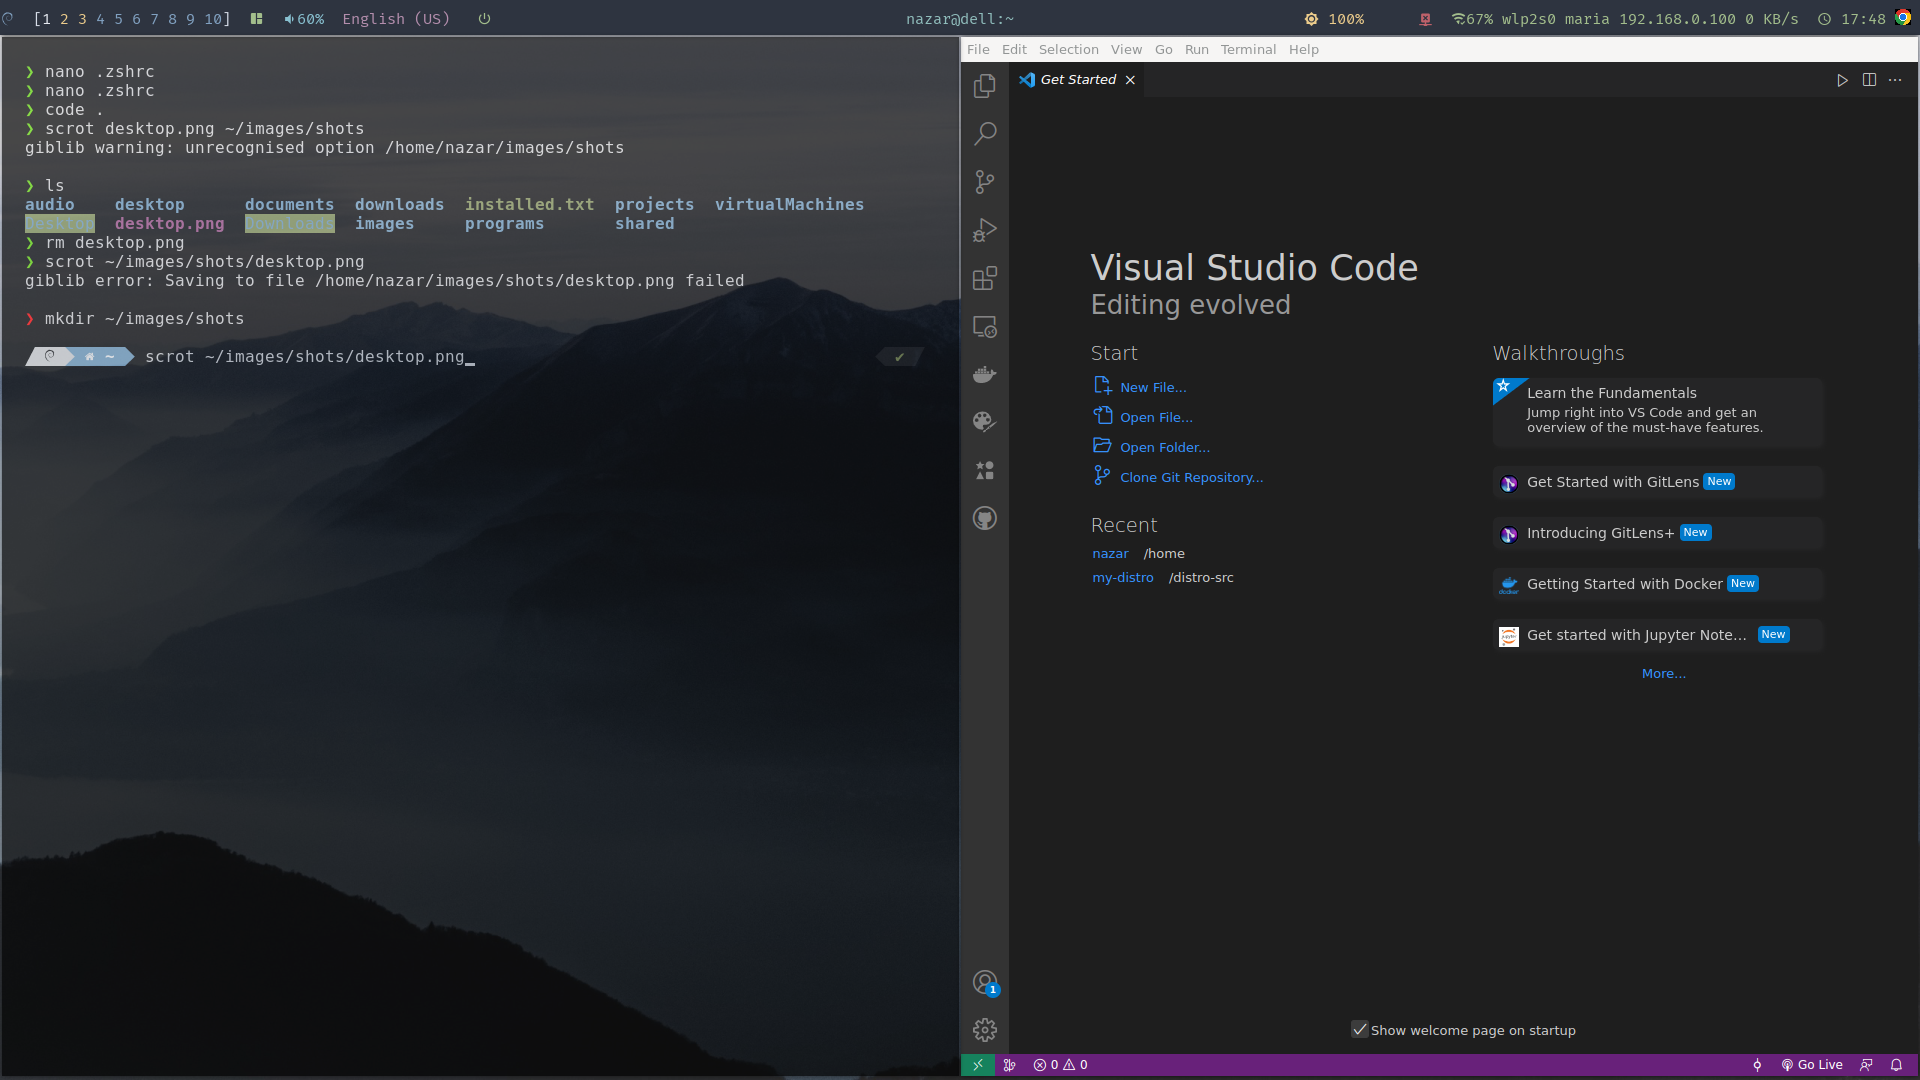Click the More walkthroughs link

click(x=1663, y=674)
